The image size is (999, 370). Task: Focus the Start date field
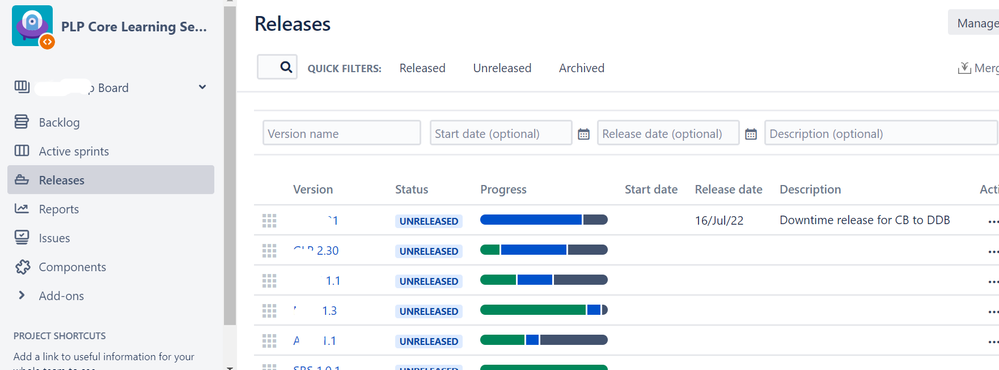coord(501,133)
